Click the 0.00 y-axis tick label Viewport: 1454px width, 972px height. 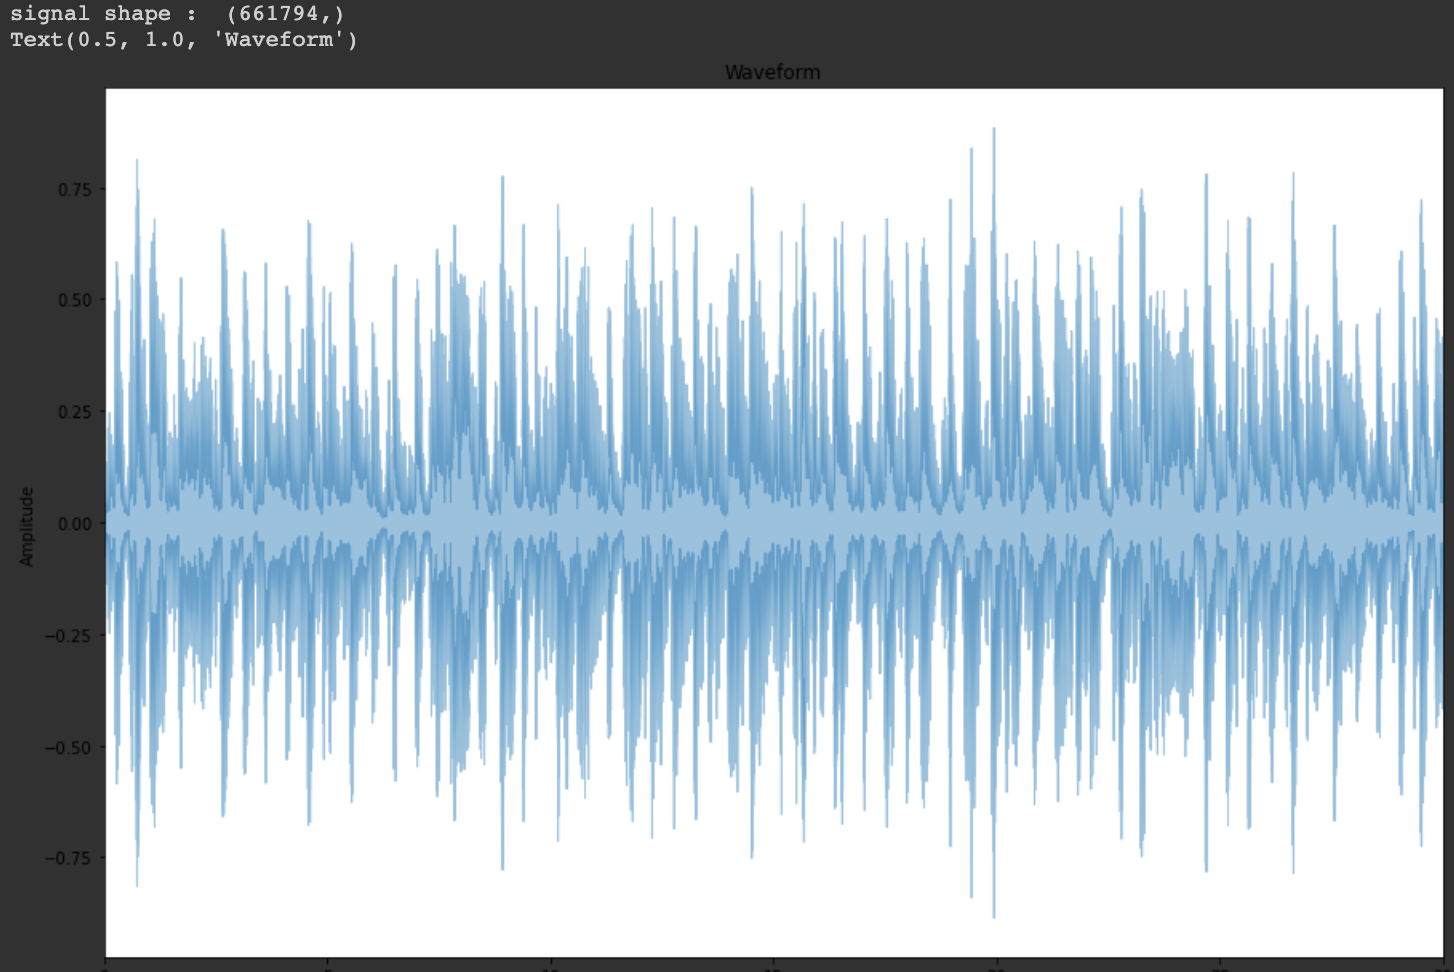(x=74, y=524)
